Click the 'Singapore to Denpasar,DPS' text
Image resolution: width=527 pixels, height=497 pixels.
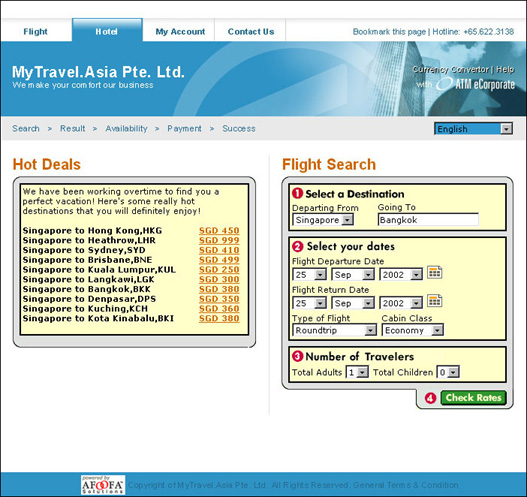(x=89, y=299)
